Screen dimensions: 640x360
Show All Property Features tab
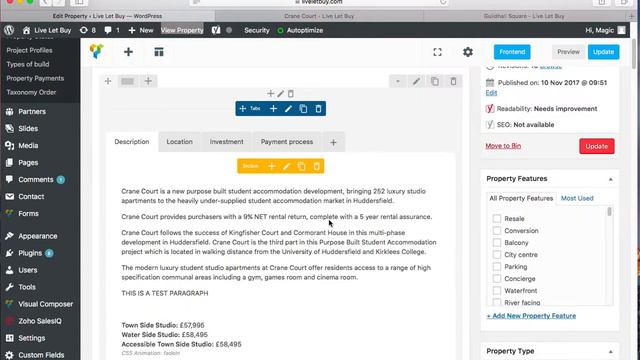pos(521,198)
